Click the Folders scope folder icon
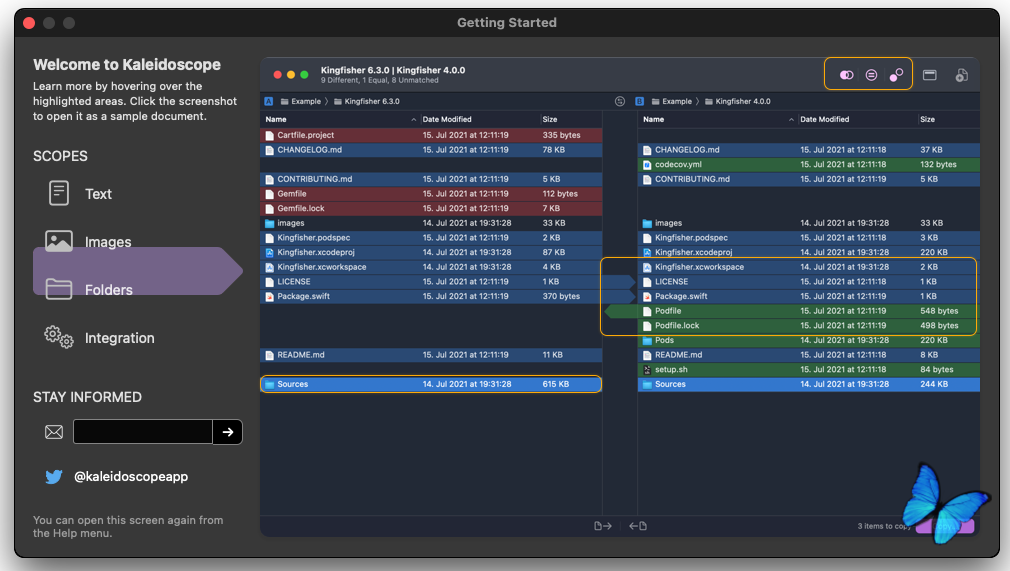 click(59, 289)
